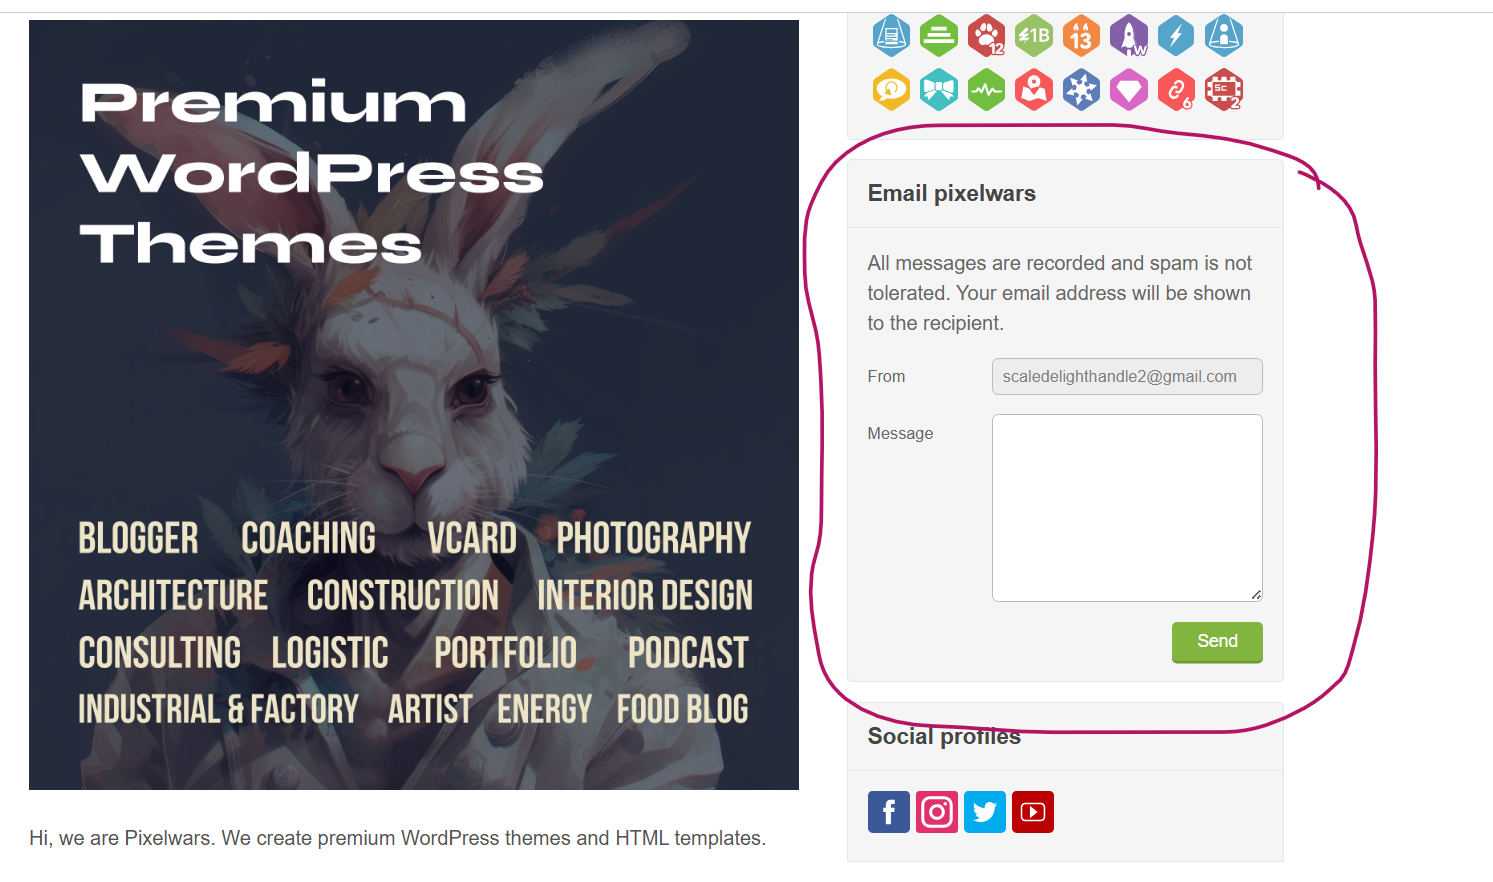This screenshot has width=1493, height=882.
Task: Click the green heartbeat pulse badge
Action: point(987,90)
